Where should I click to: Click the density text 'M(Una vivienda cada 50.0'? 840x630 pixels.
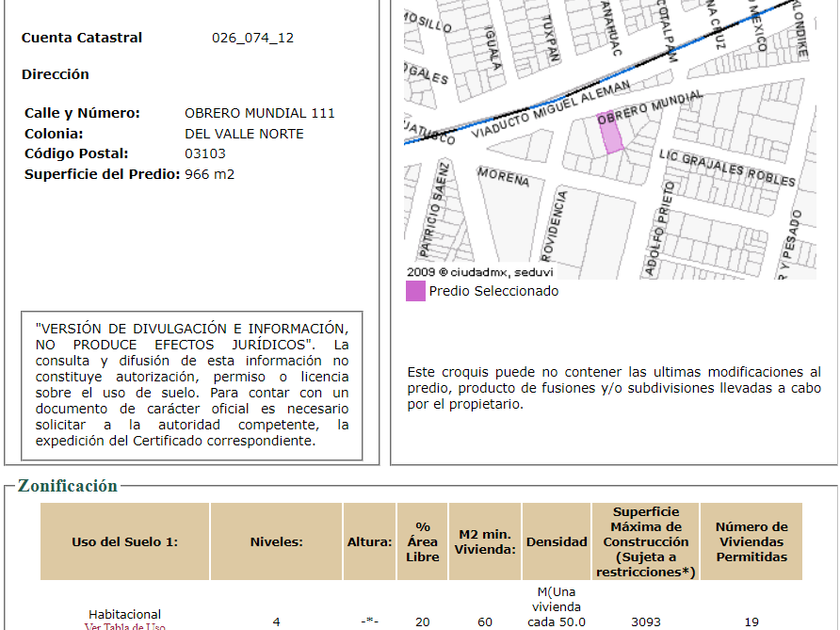557,607
